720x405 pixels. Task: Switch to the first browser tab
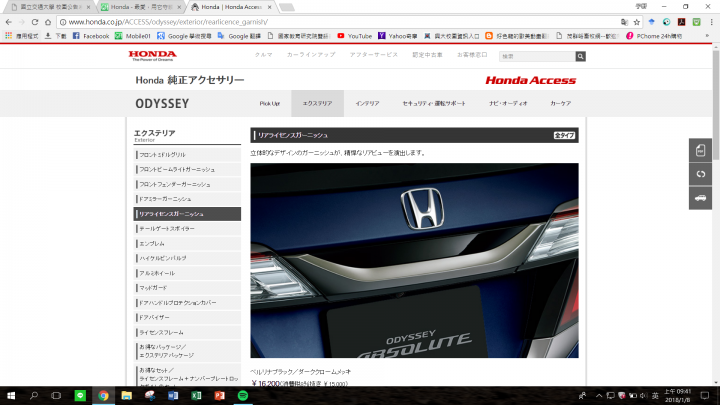50,7
